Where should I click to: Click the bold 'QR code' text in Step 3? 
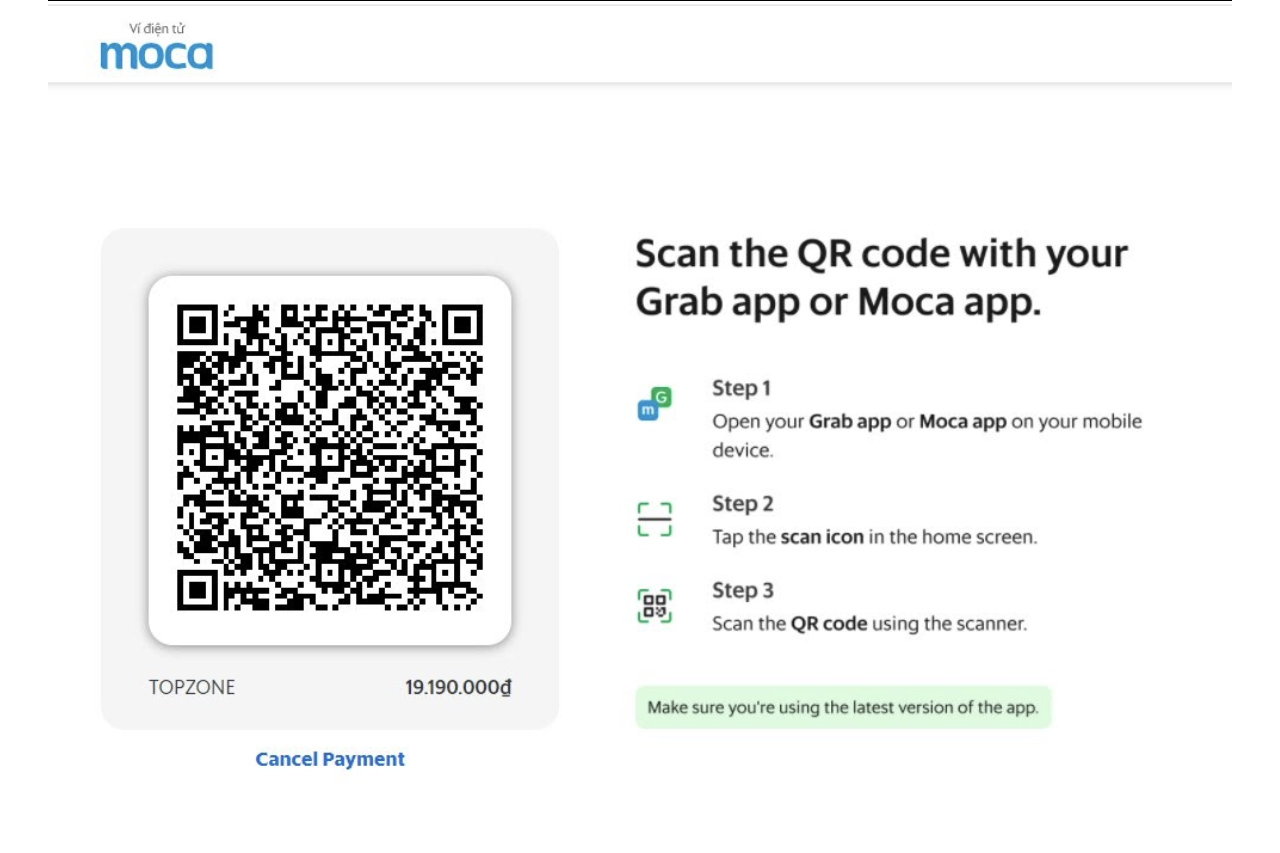pyautogui.click(x=829, y=624)
